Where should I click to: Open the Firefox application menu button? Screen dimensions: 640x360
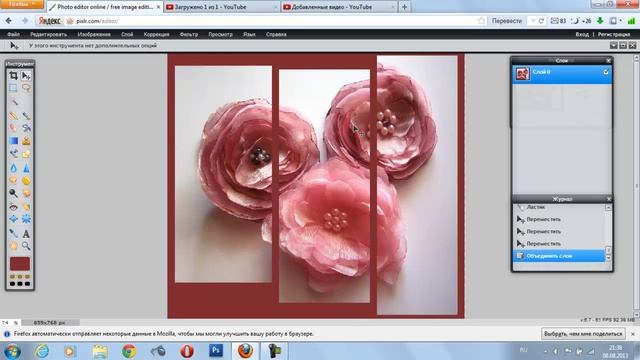click(22, 4)
